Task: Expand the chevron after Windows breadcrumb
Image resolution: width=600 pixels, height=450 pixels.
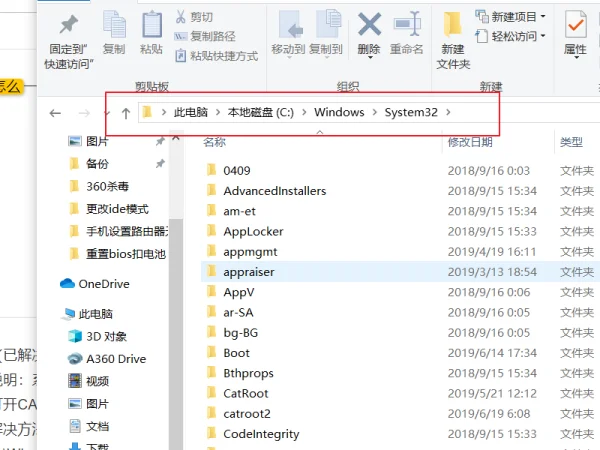Action: coord(375,112)
